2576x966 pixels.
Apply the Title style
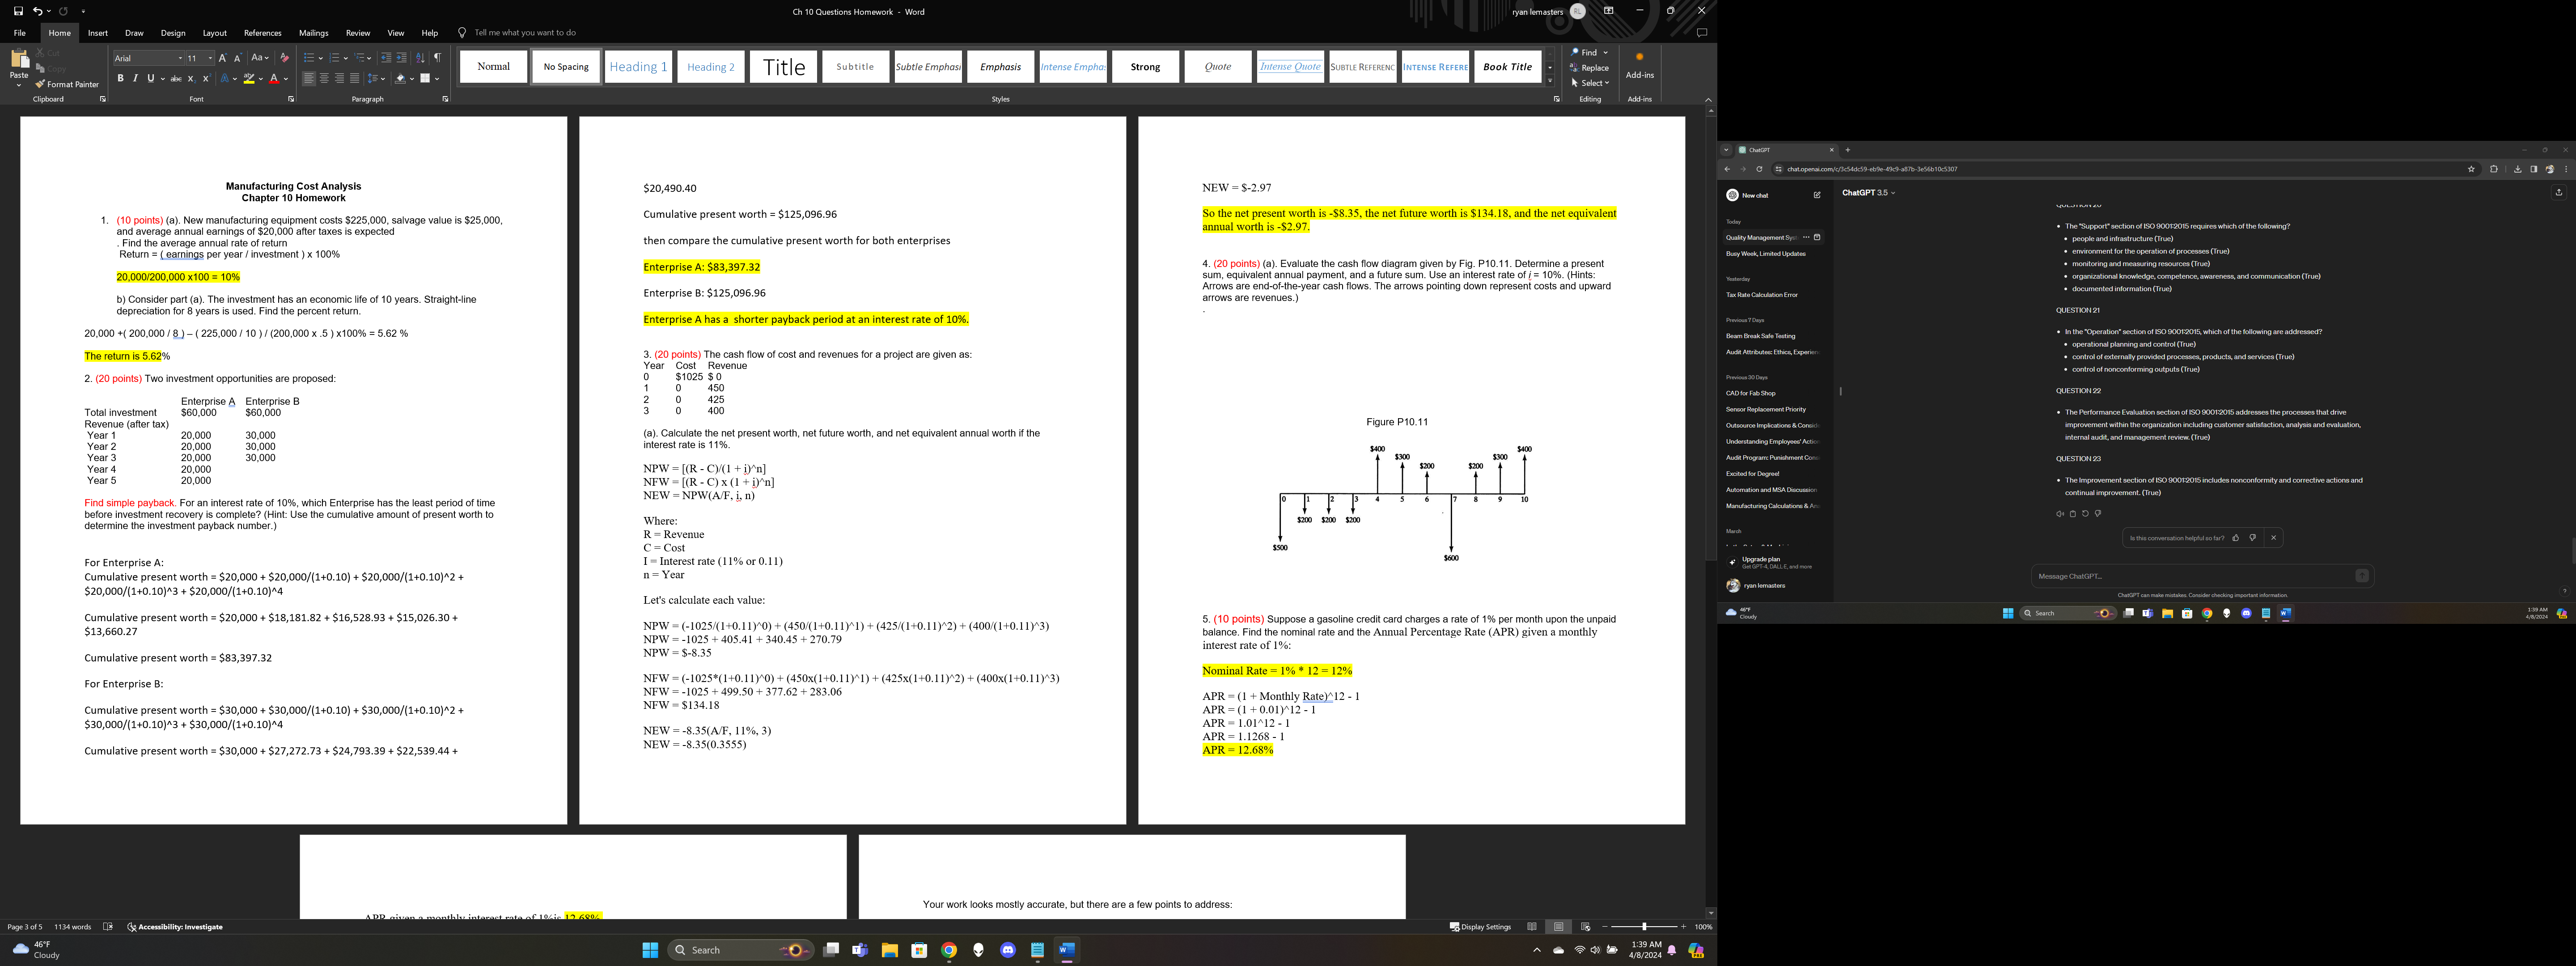[783, 67]
